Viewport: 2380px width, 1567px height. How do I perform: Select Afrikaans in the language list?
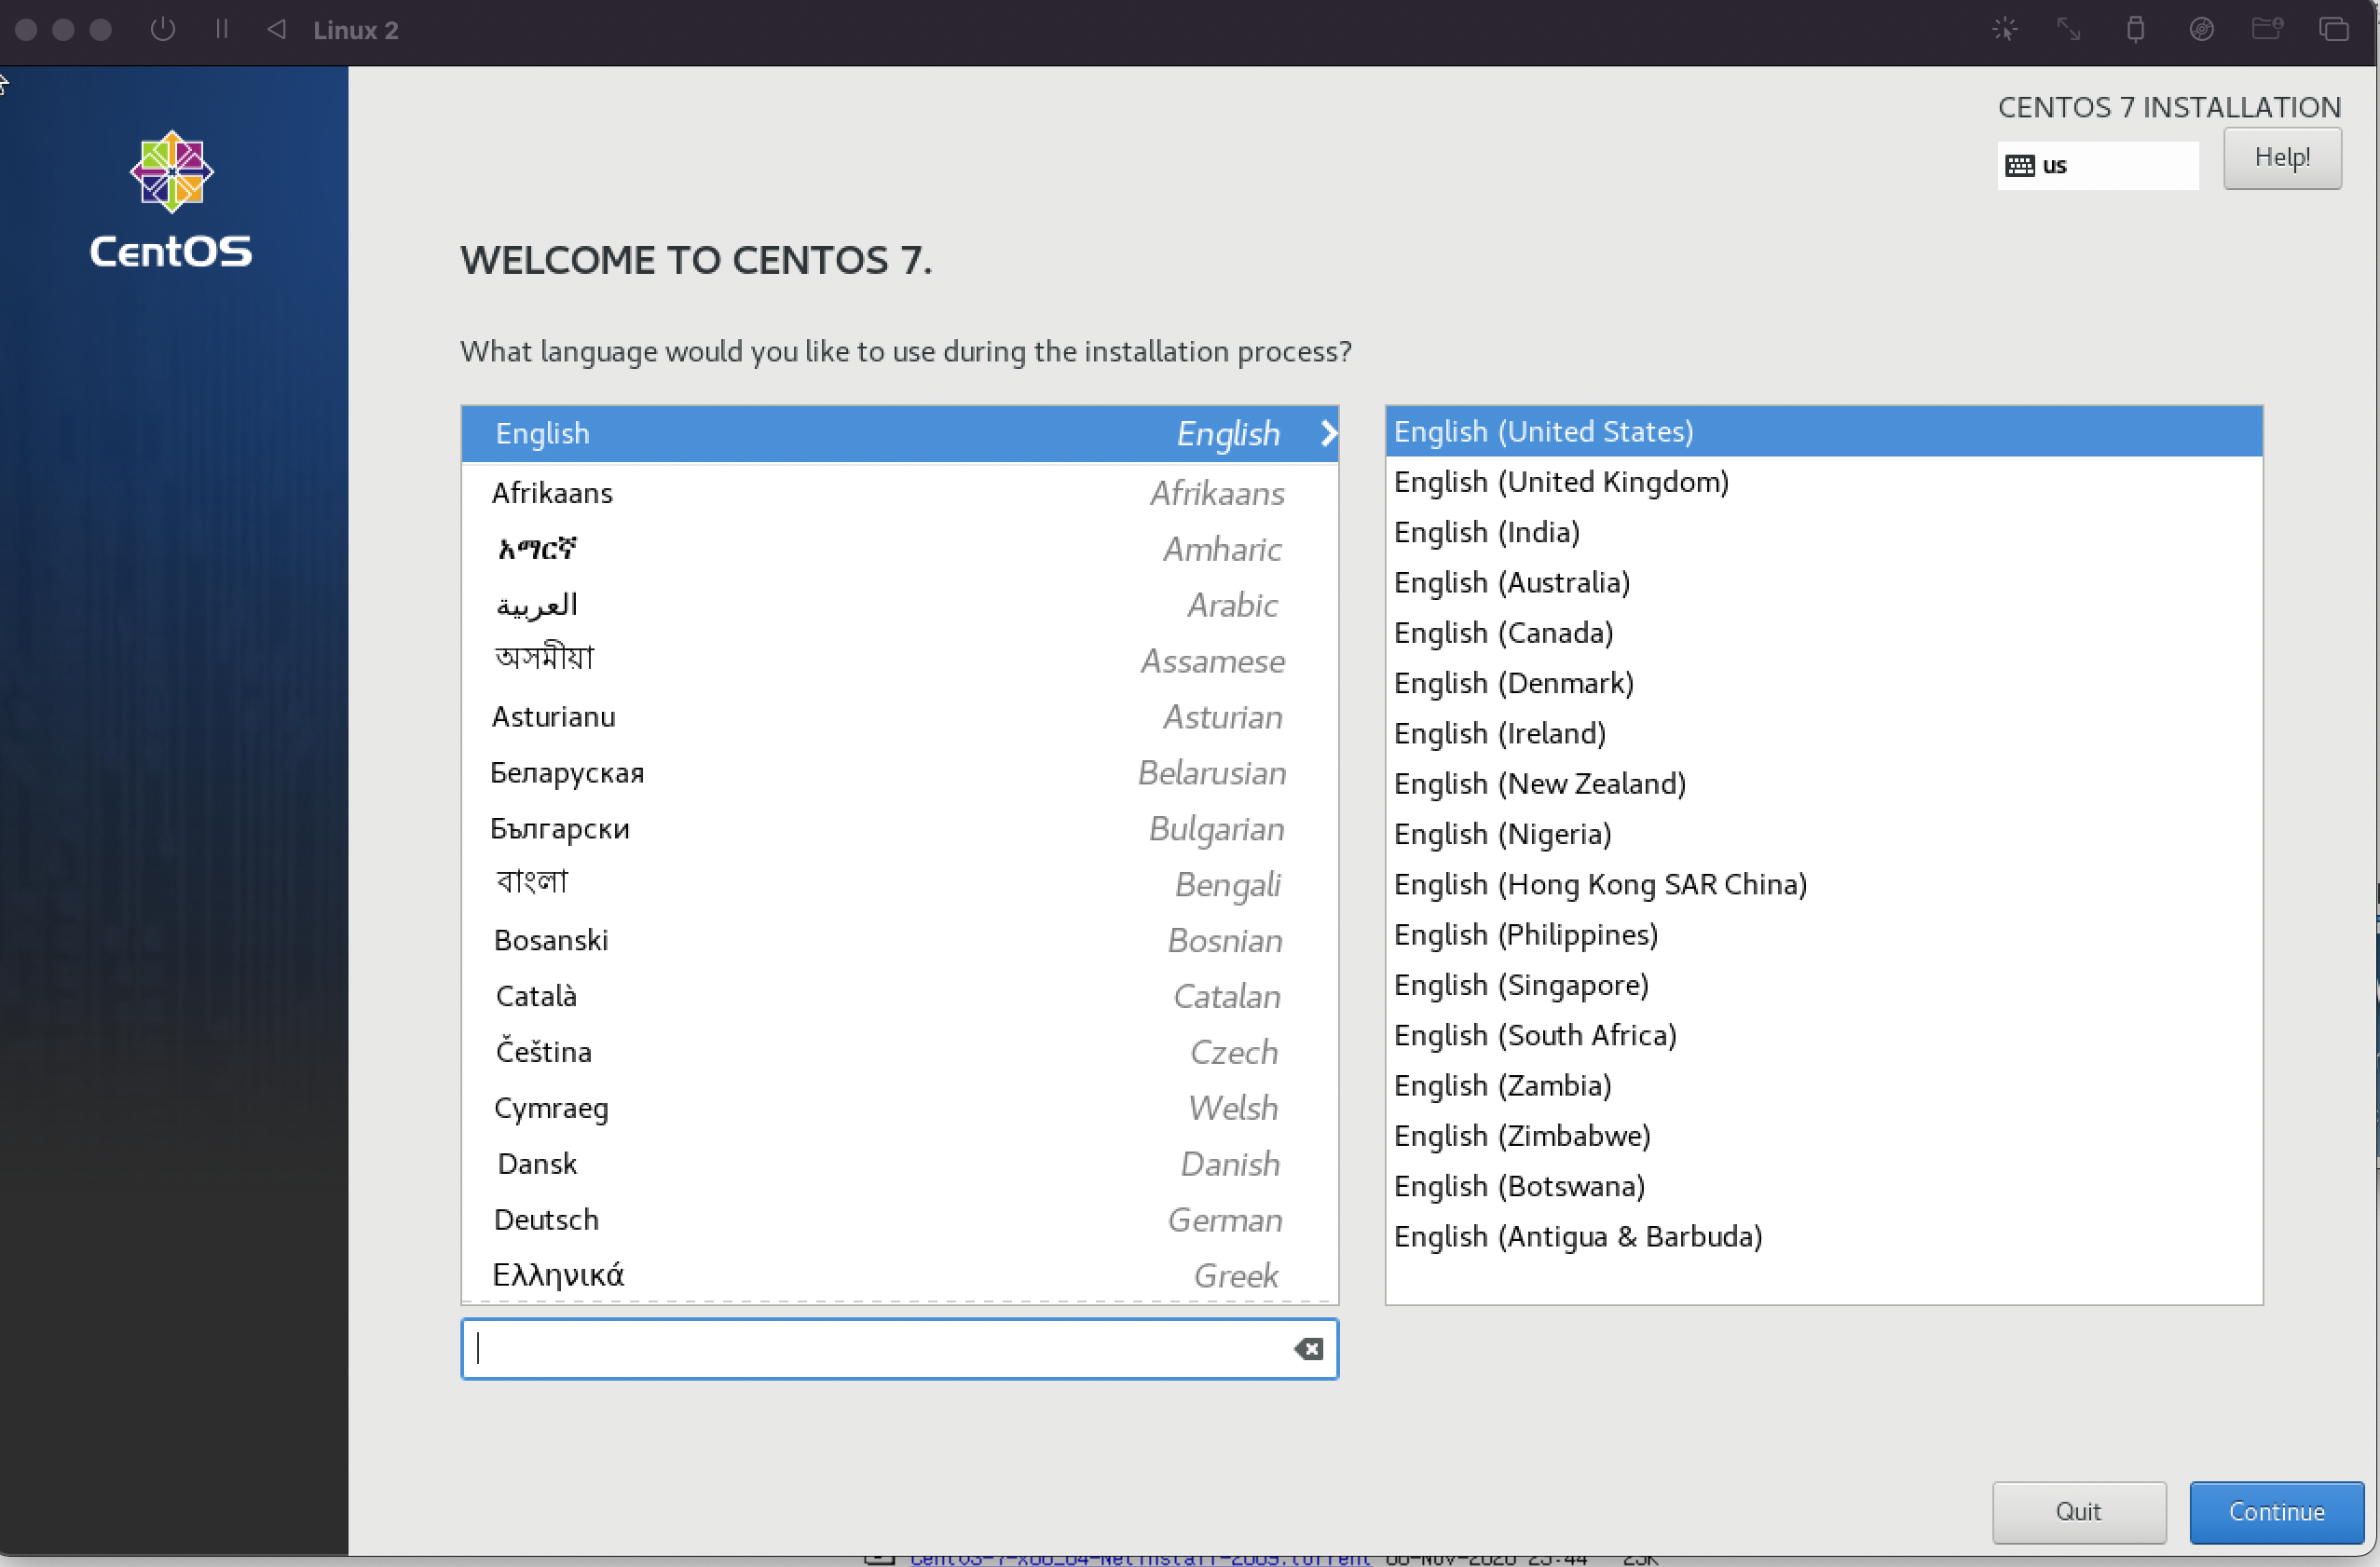[899, 493]
